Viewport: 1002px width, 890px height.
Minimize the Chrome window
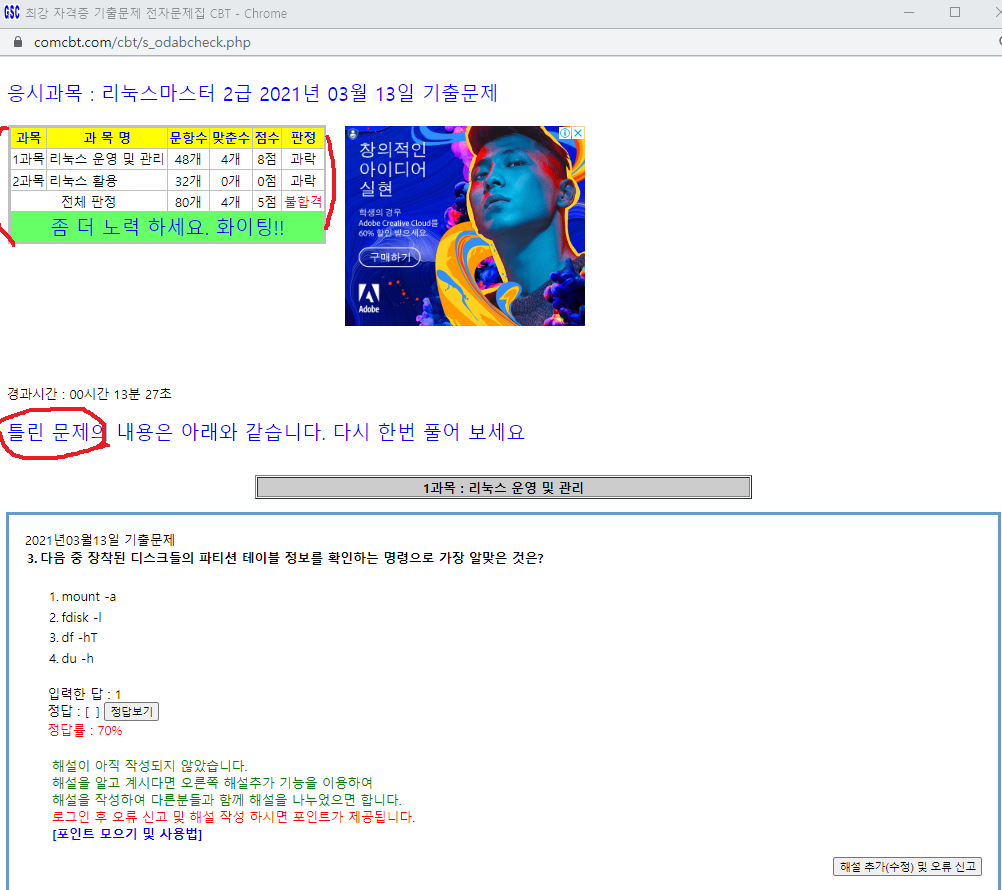click(x=909, y=12)
